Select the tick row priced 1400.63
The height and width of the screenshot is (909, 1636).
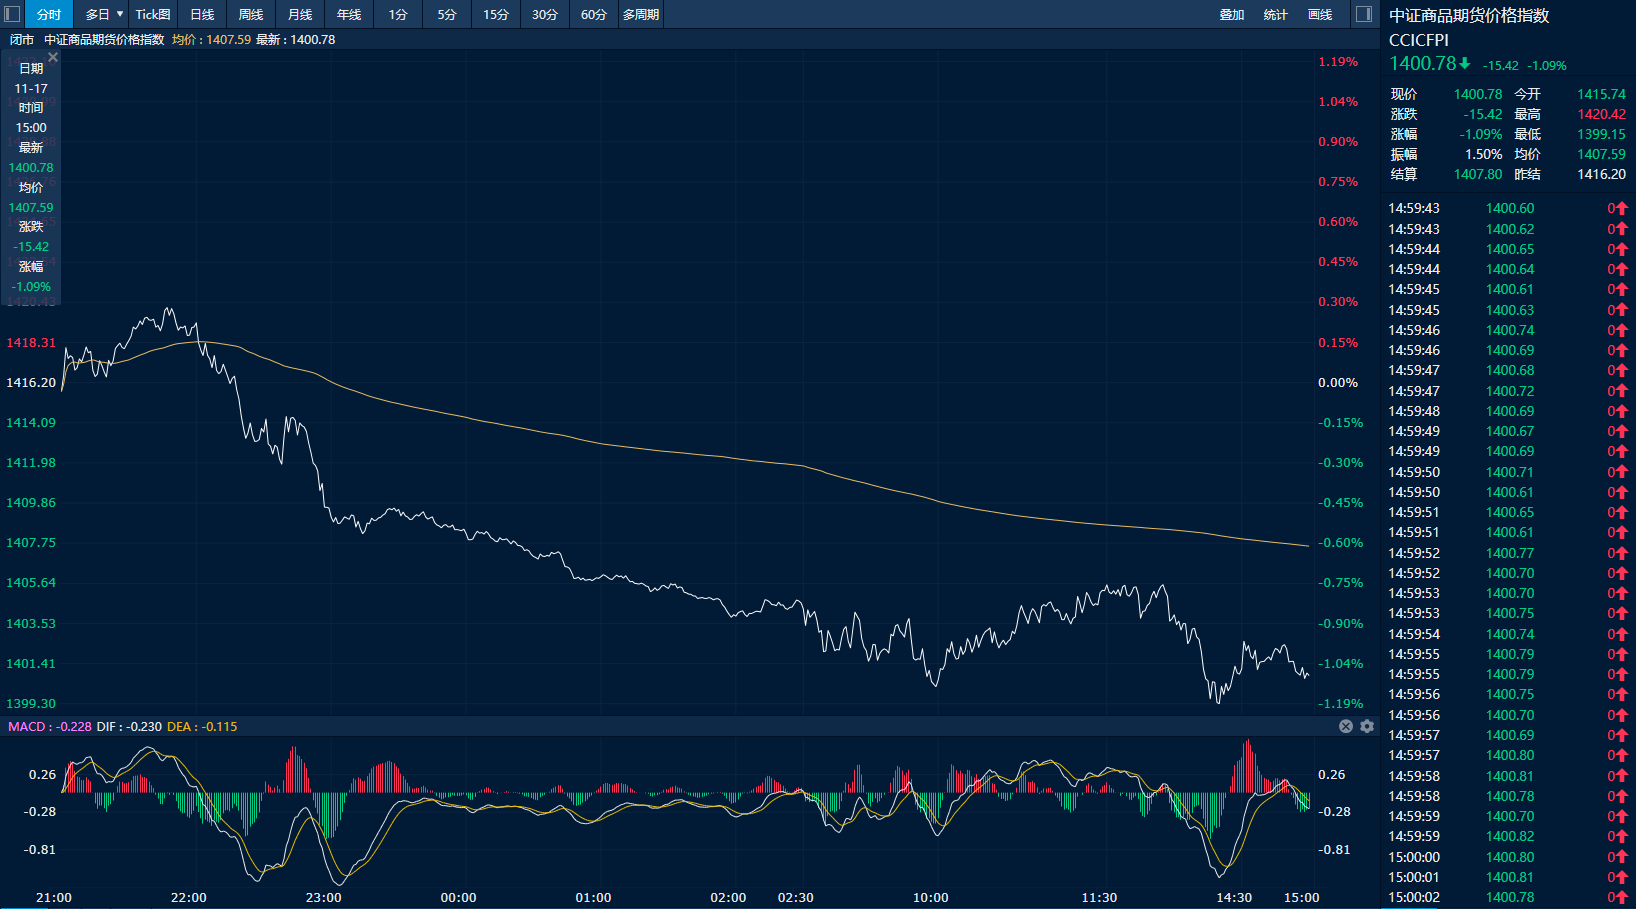pyautogui.click(x=1508, y=310)
